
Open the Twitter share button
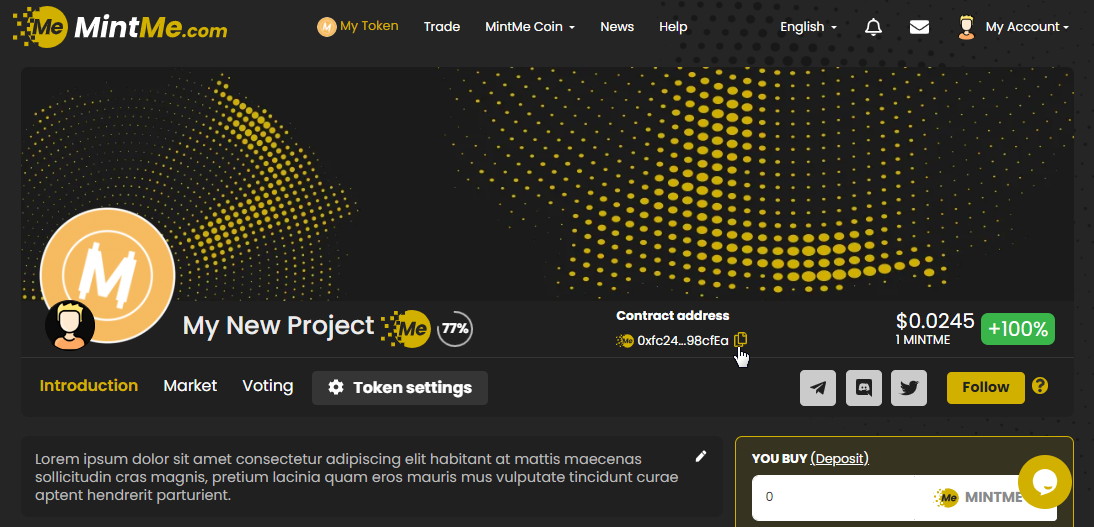(x=909, y=388)
